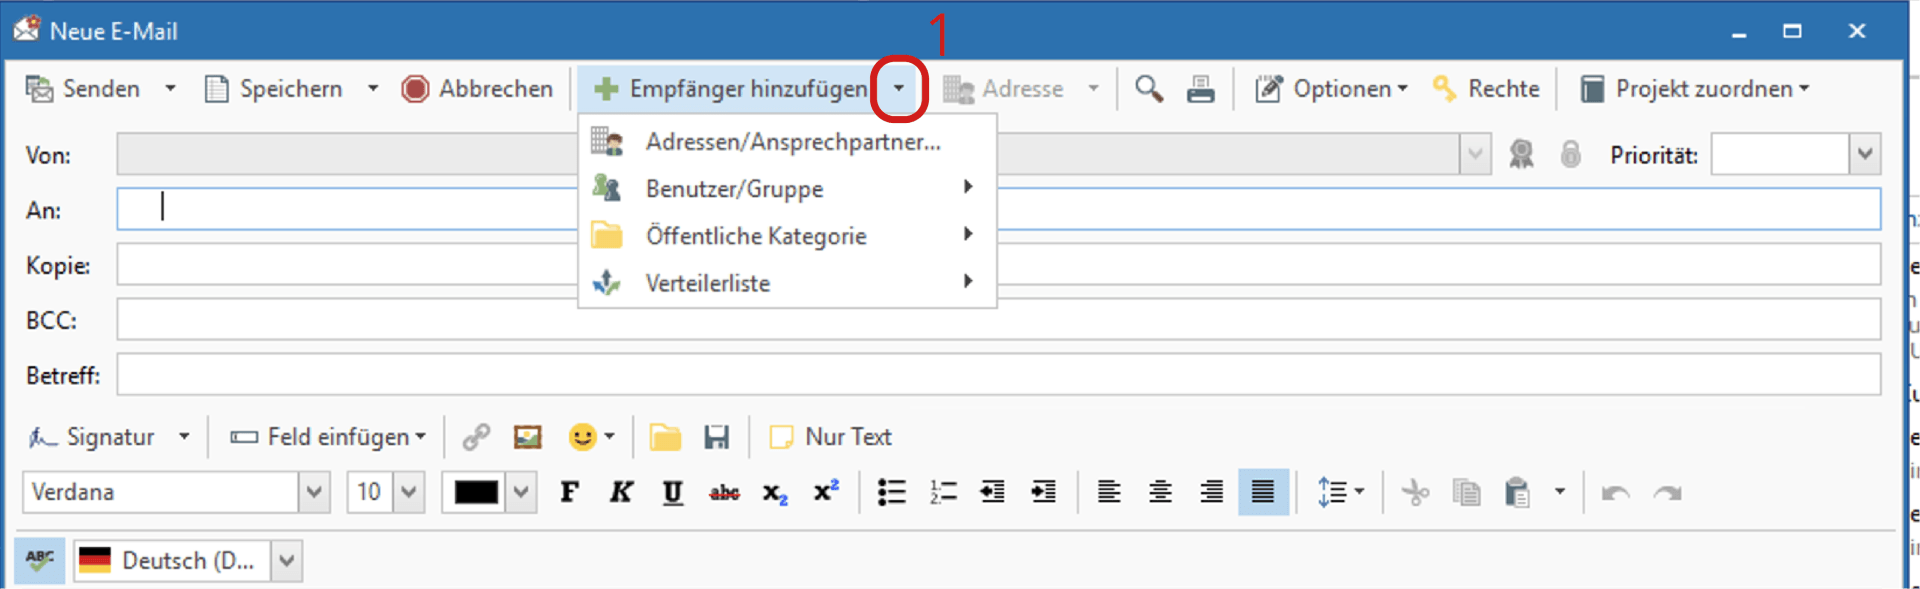Image resolution: width=1920 pixels, height=589 pixels.
Task: Click the floppy disk save icon
Action: click(x=716, y=437)
